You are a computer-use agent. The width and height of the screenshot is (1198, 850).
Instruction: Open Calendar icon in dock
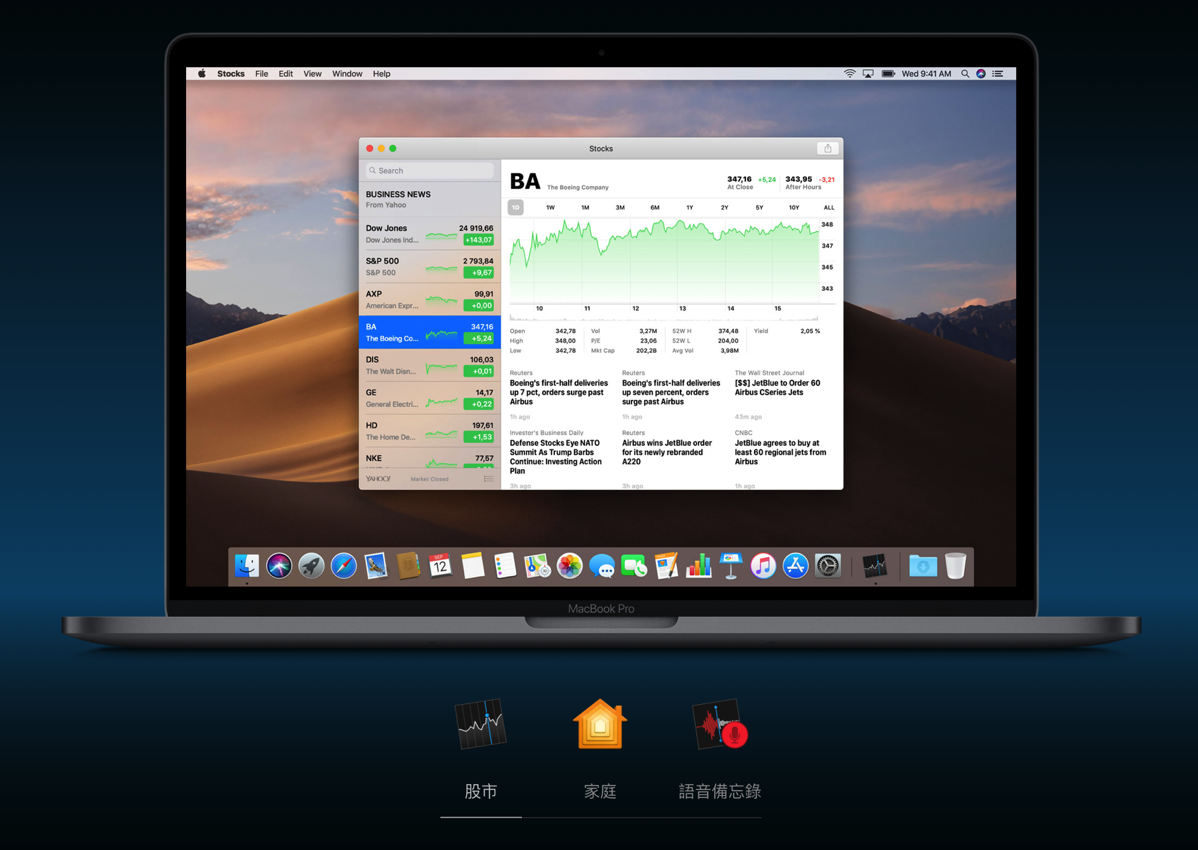pyautogui.click(x=440, y=566)
